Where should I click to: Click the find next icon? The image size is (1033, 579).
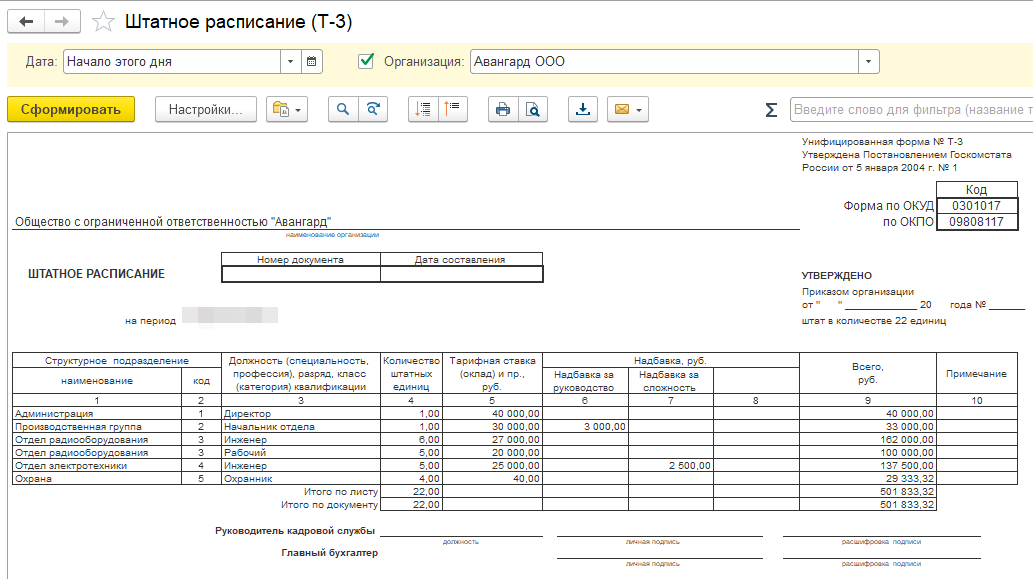(x=373, y=110)
